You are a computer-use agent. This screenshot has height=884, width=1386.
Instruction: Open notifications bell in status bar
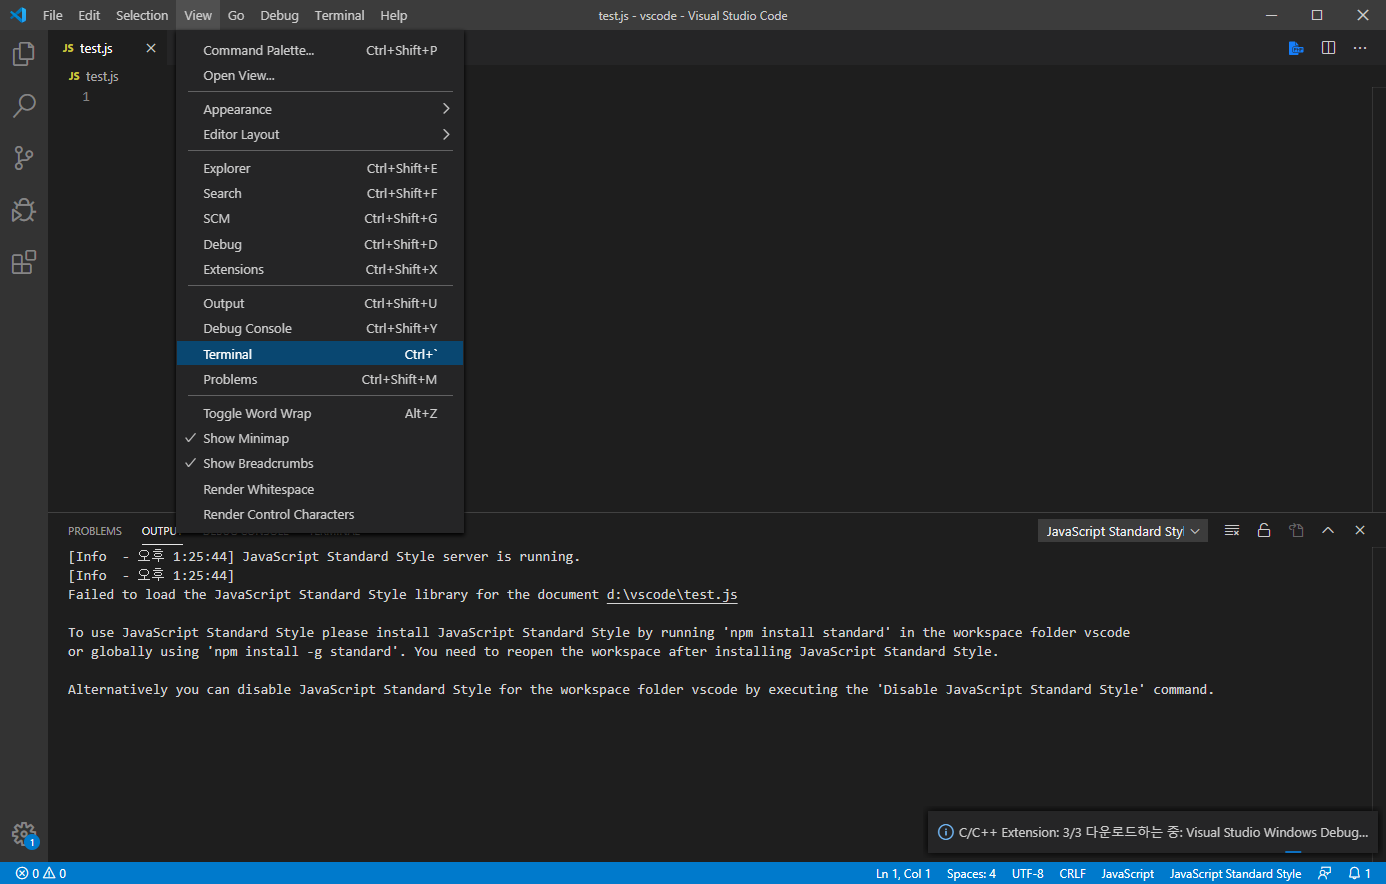pyautogui.click(x=1360, y=873)
